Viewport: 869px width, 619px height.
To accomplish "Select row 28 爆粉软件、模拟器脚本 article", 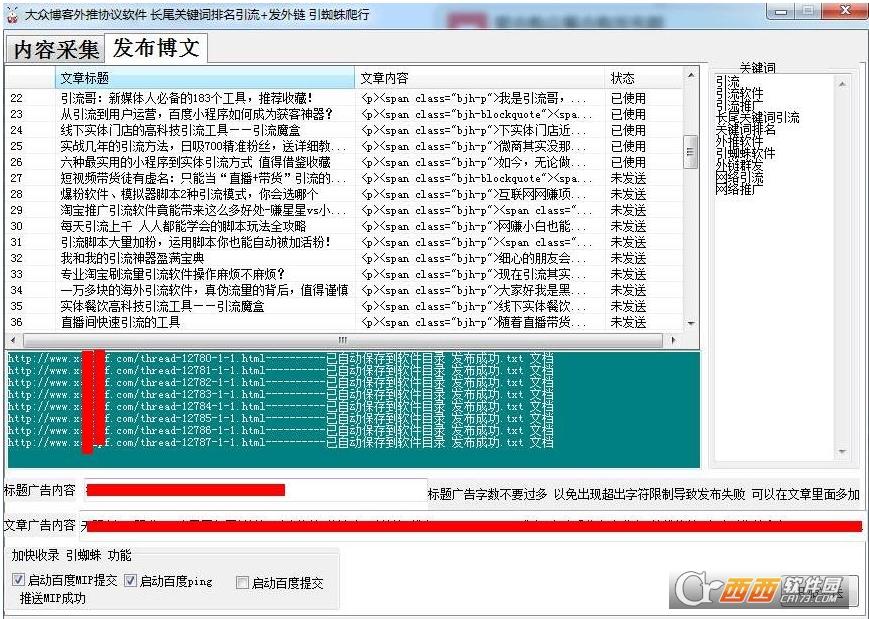I will (344, 195).
